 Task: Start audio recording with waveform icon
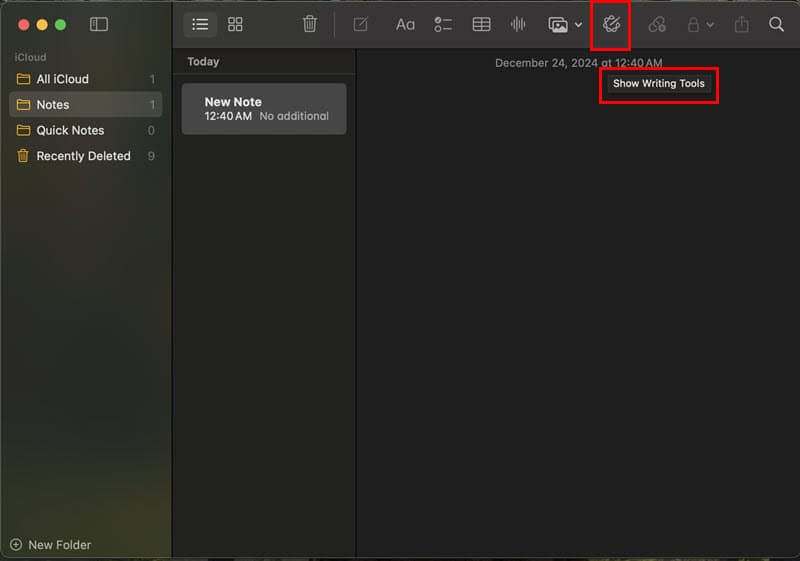click(x=518, y=24)
